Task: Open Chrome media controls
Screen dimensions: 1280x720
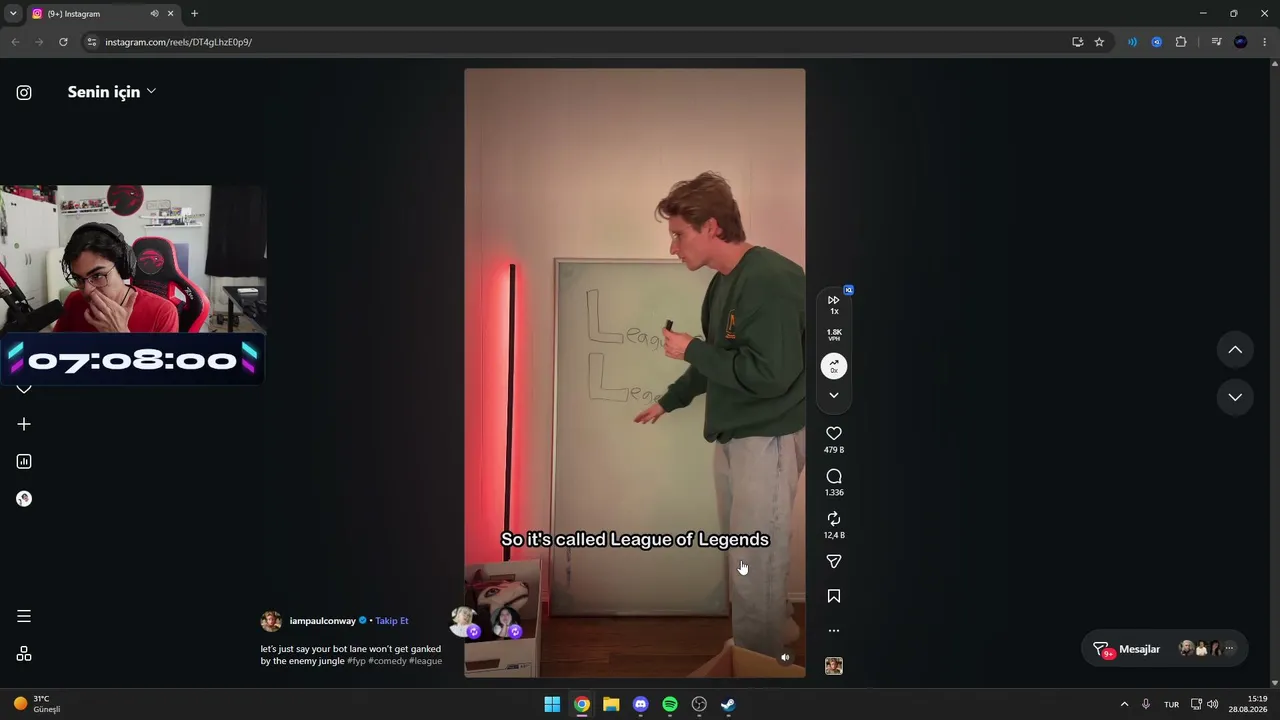Action: click(1216, 42)
